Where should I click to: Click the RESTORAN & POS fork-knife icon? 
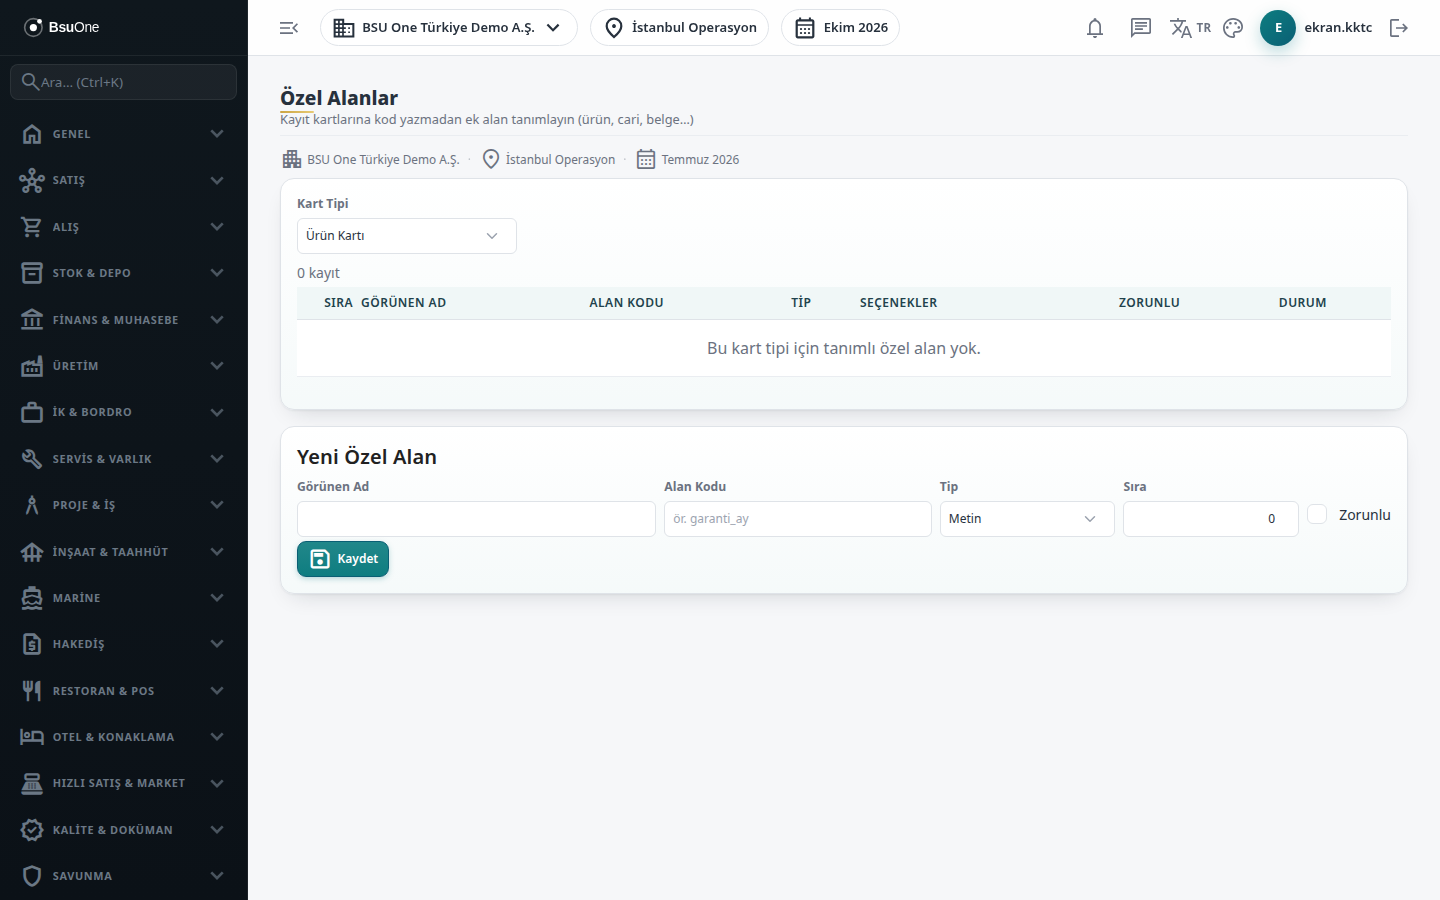32,691
